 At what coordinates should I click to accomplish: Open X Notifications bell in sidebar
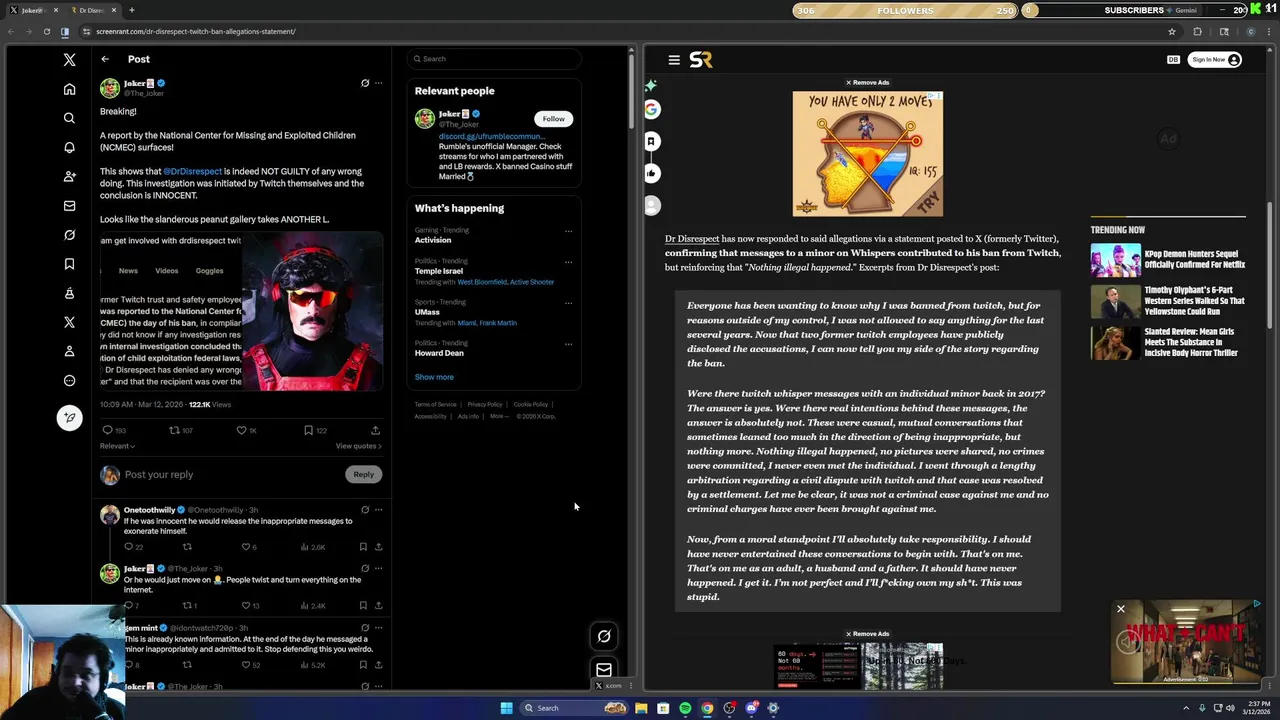point(69,147)
